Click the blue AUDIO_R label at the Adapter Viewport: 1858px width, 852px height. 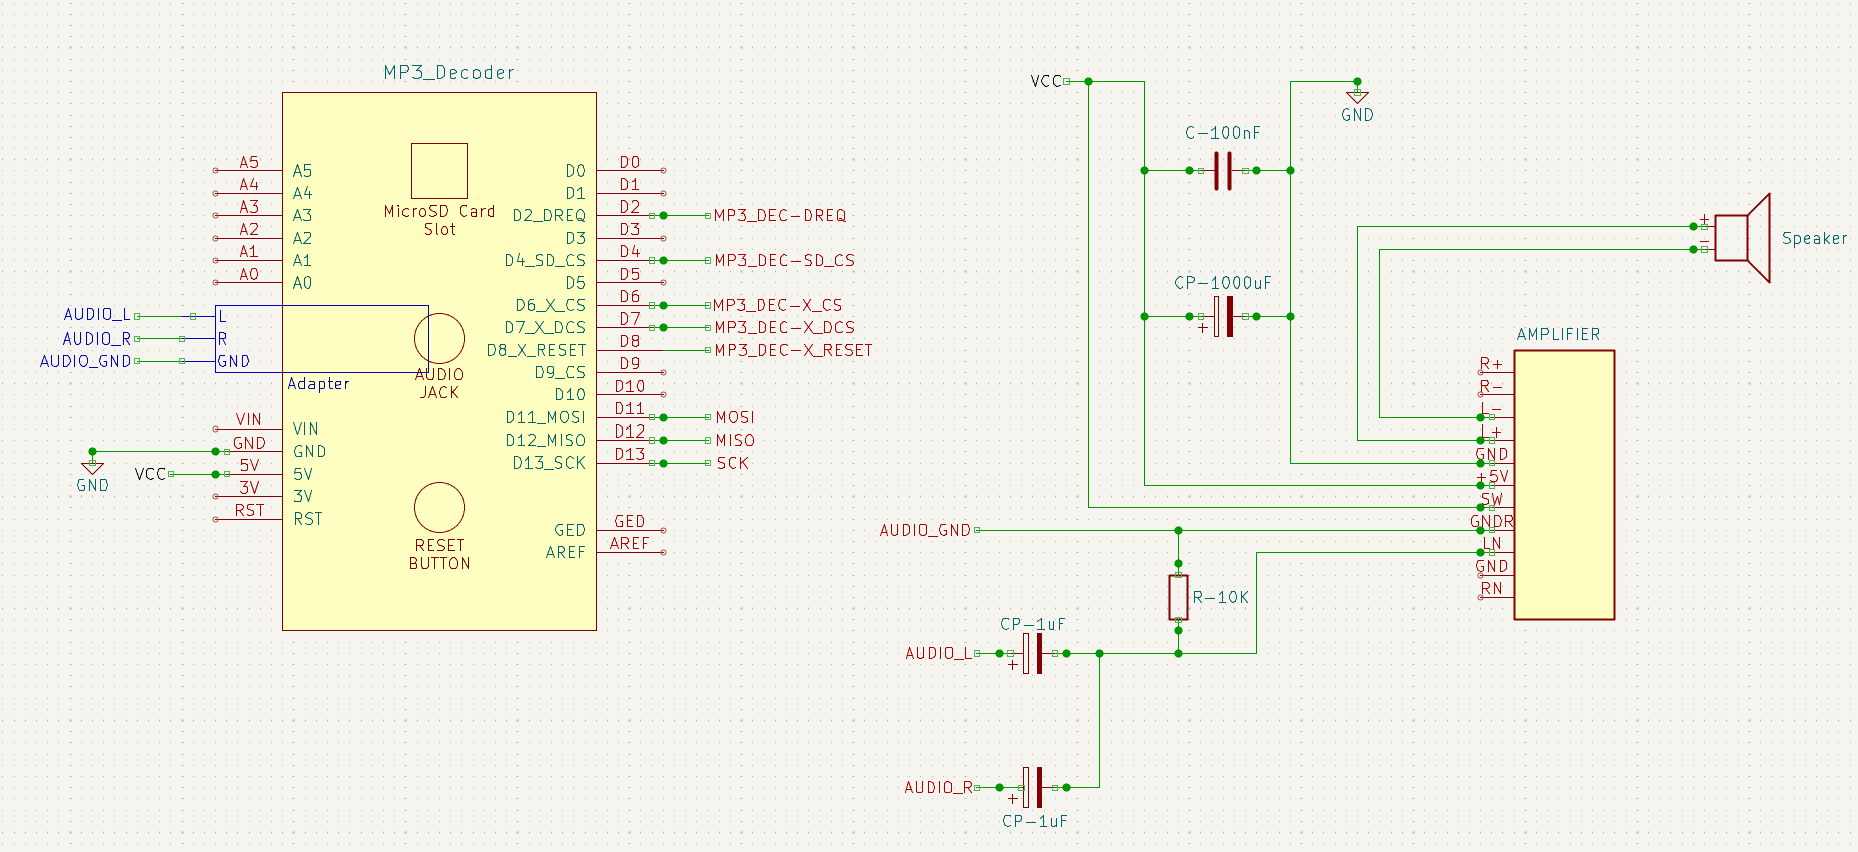(97, 339)
